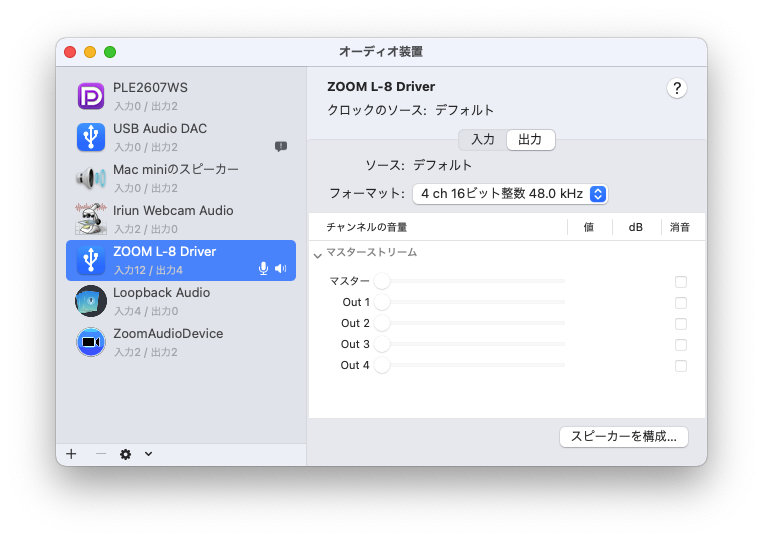This screenshot has width=763, height=540.
Task: Click the クロックのソース: デフォルト text
Action: (x=410, y=110)
